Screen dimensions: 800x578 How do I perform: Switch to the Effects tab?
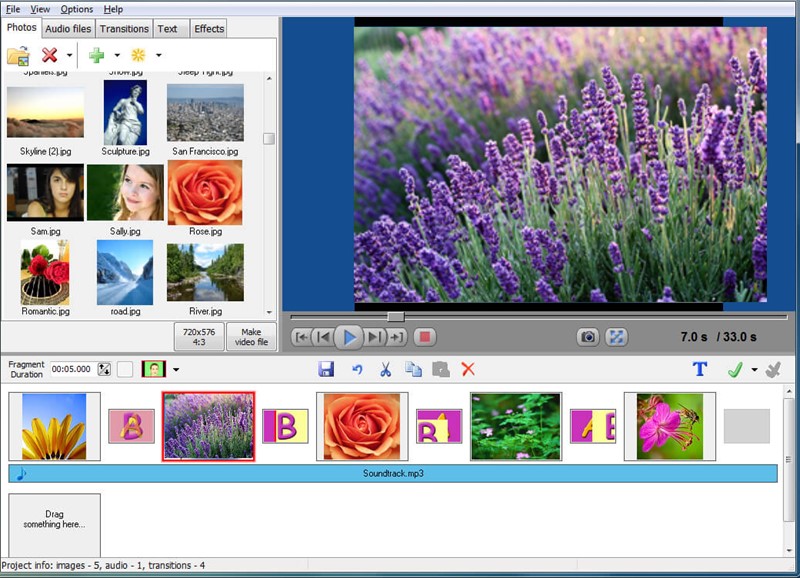pos(209,29)
